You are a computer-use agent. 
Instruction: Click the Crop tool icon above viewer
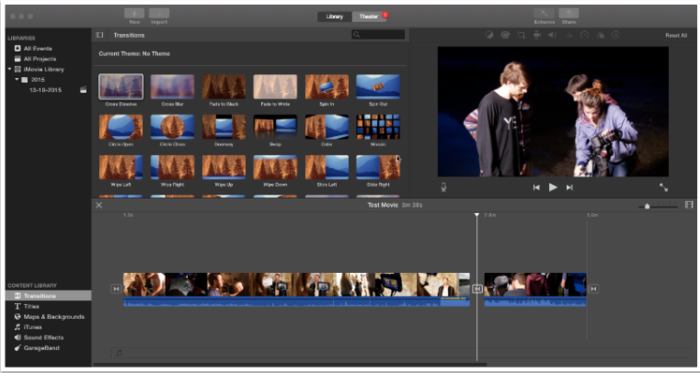click(x=521, y=35)
